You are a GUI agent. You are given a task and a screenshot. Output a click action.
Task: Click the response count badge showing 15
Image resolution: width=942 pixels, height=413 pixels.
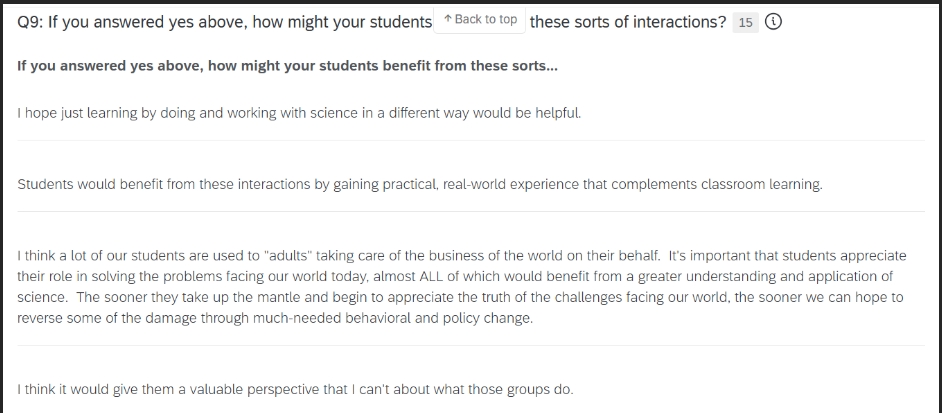[x=746, y=22]
